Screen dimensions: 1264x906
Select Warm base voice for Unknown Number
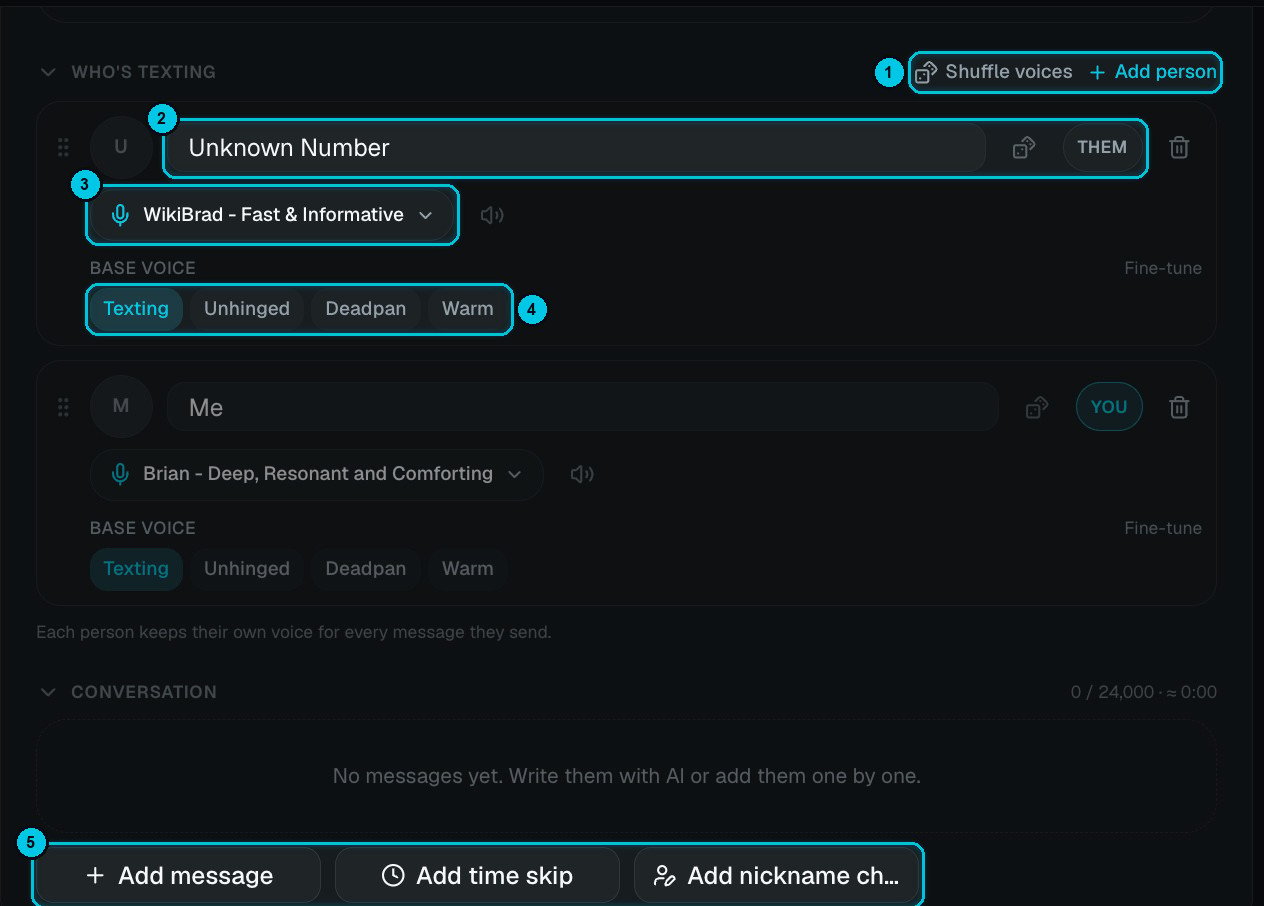point(468,309)
